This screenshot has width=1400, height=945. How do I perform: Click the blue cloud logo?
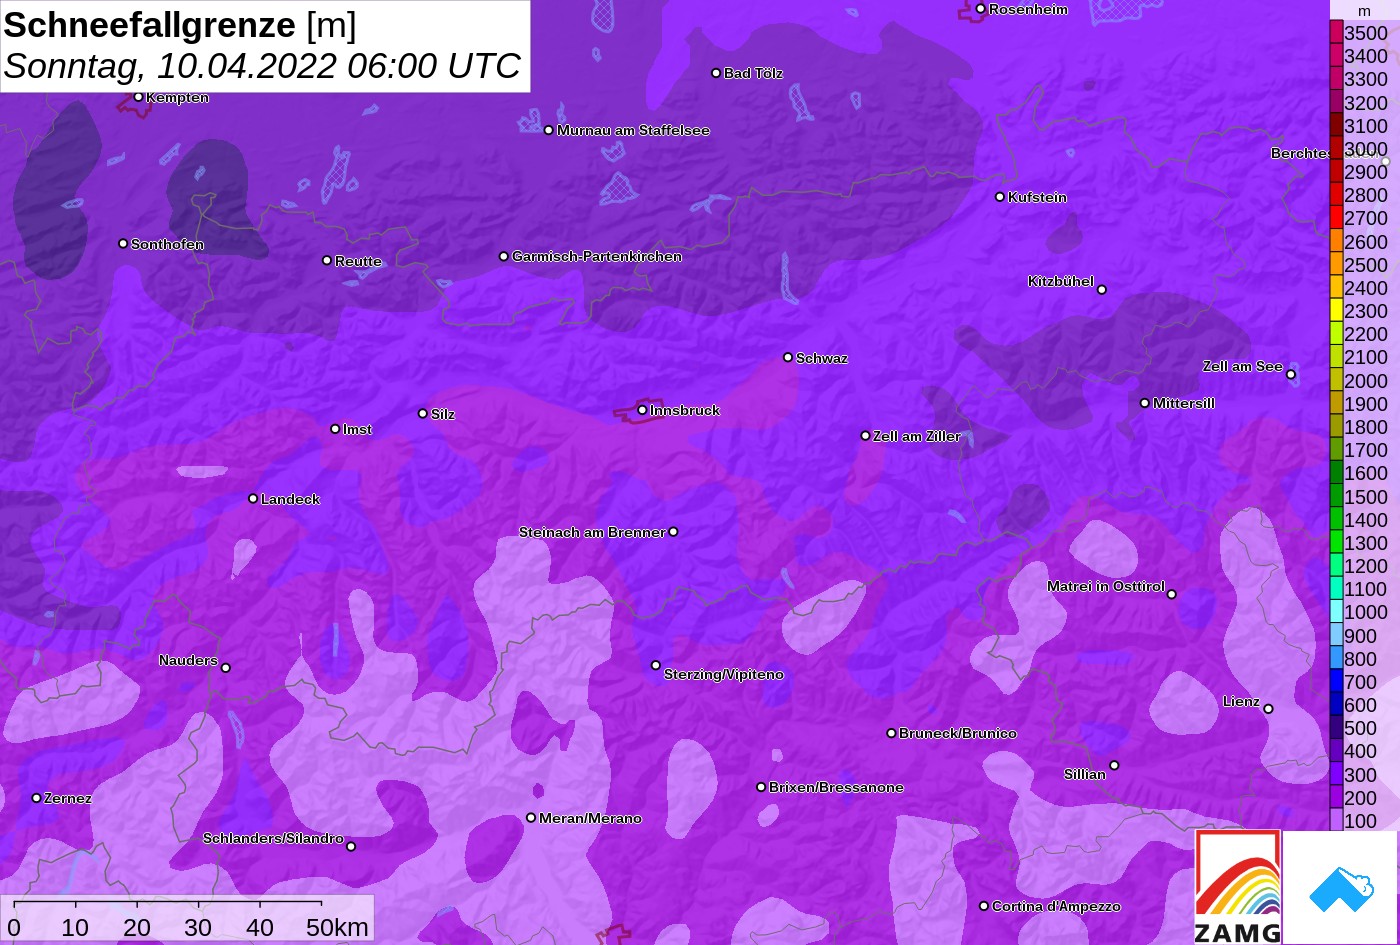tap(1340, 887)
